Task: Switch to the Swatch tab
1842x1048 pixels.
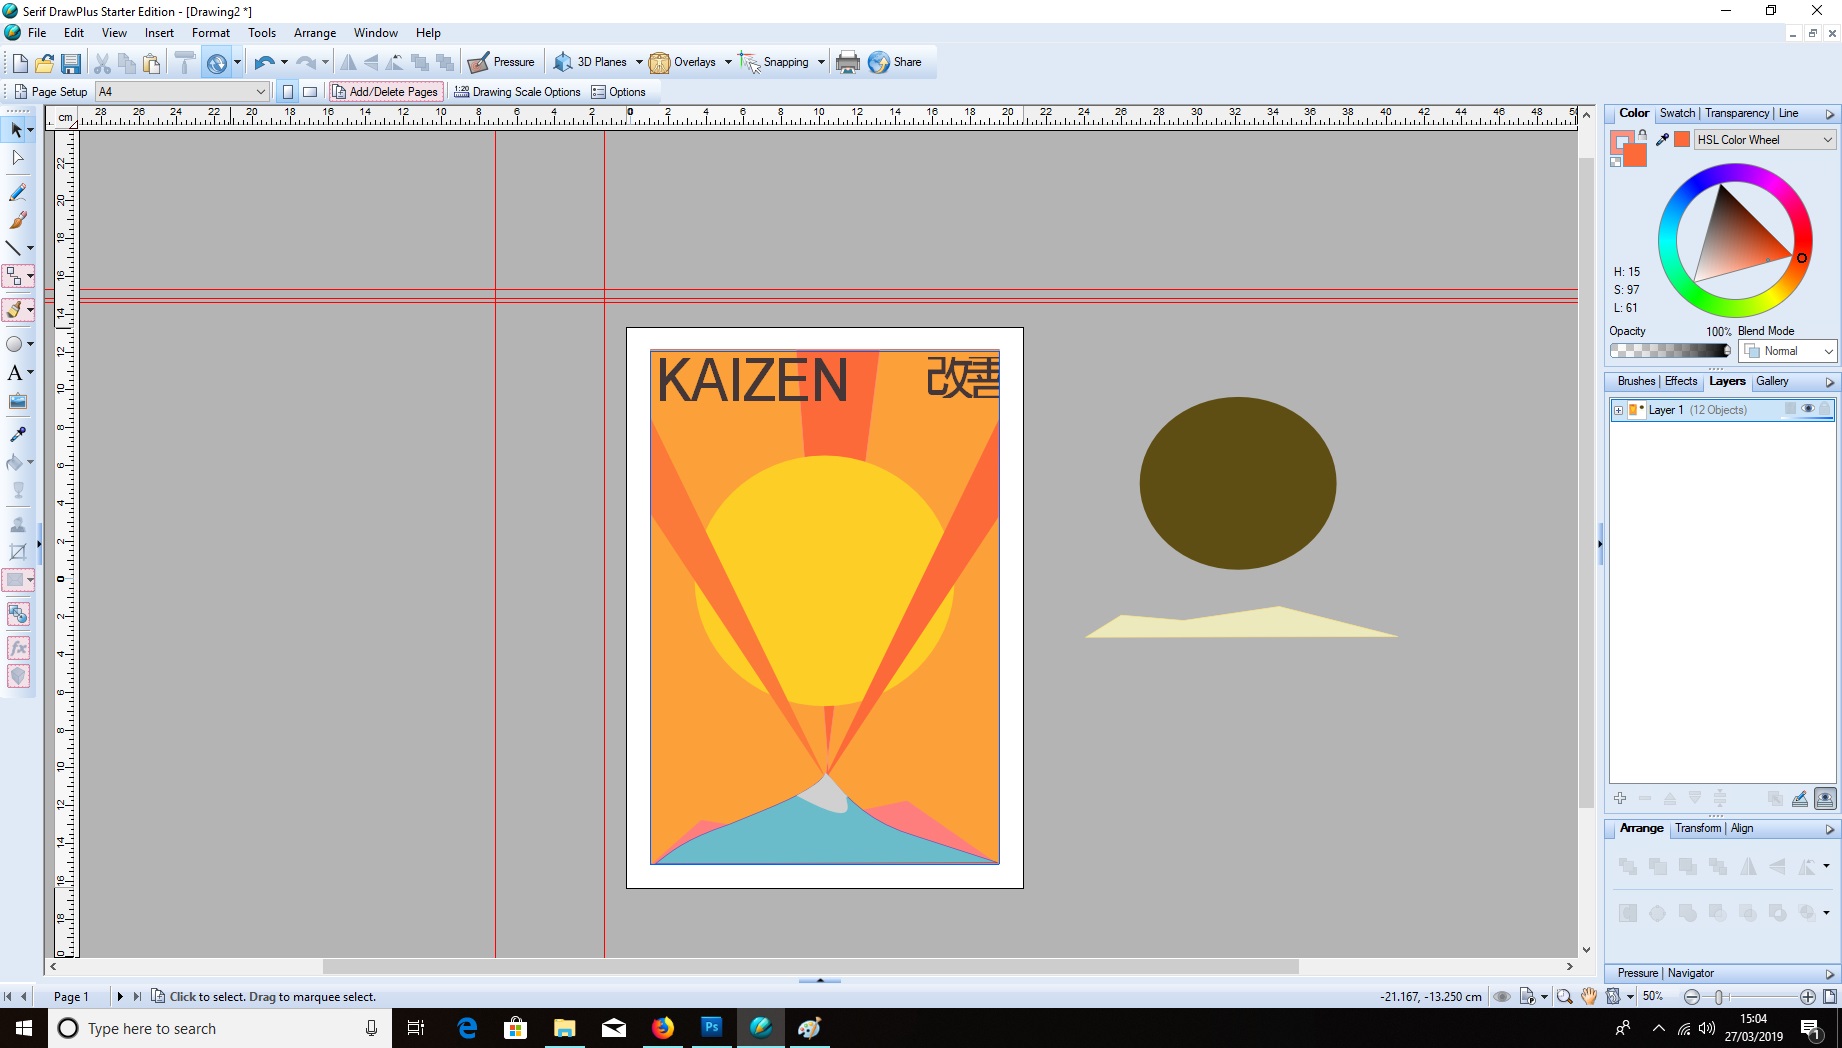Action: pos(1677,113)
